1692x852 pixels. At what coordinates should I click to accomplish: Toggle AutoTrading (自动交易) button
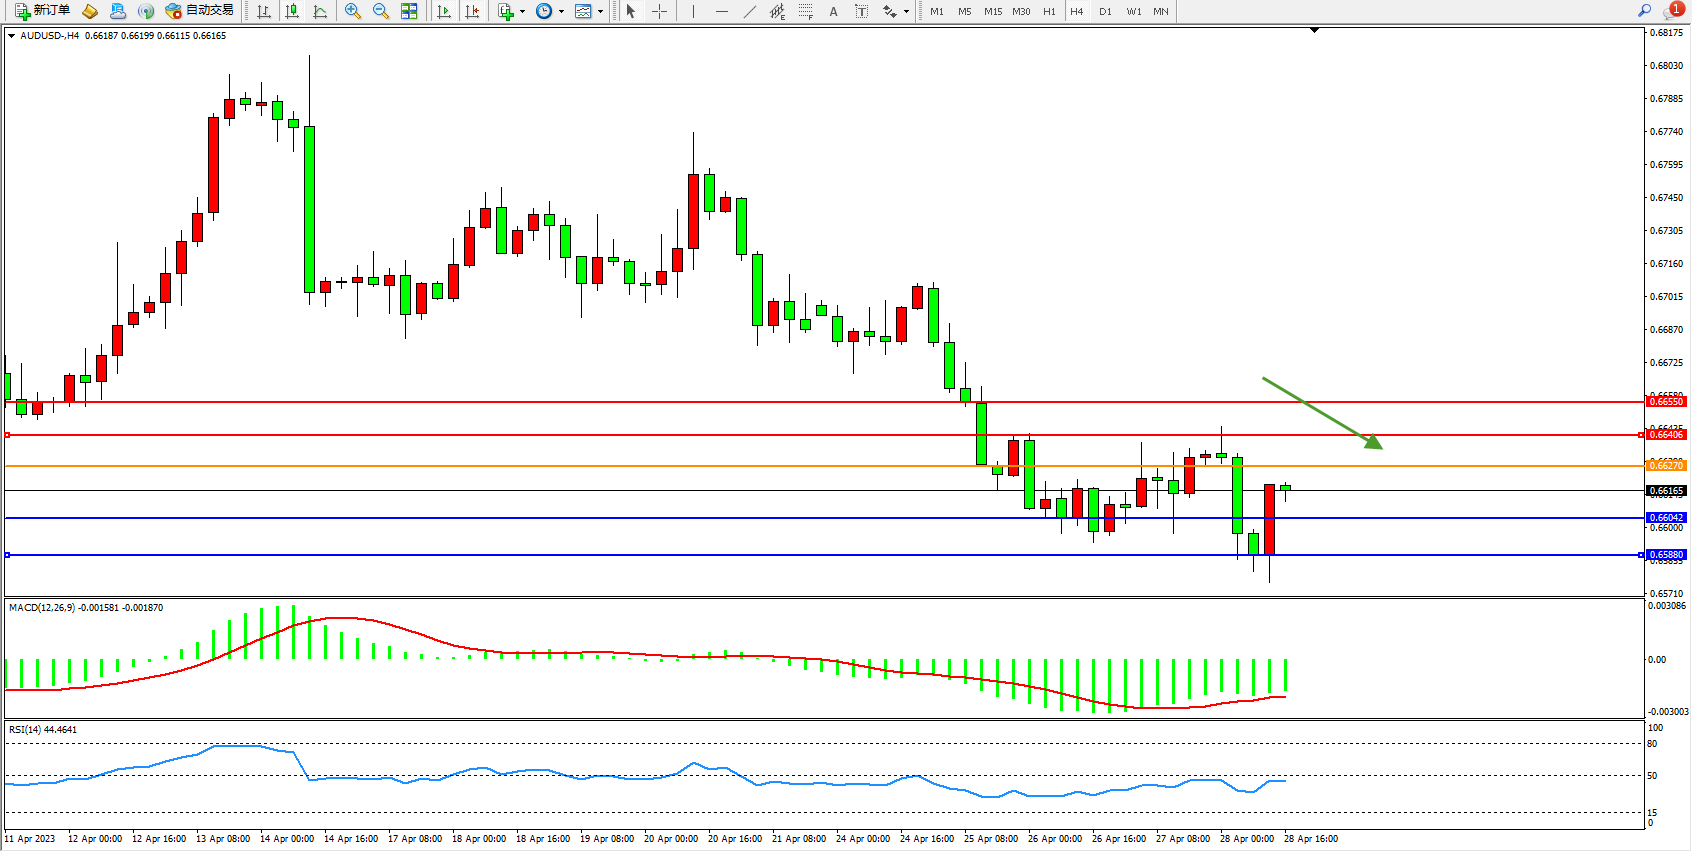tap(199, 11)
